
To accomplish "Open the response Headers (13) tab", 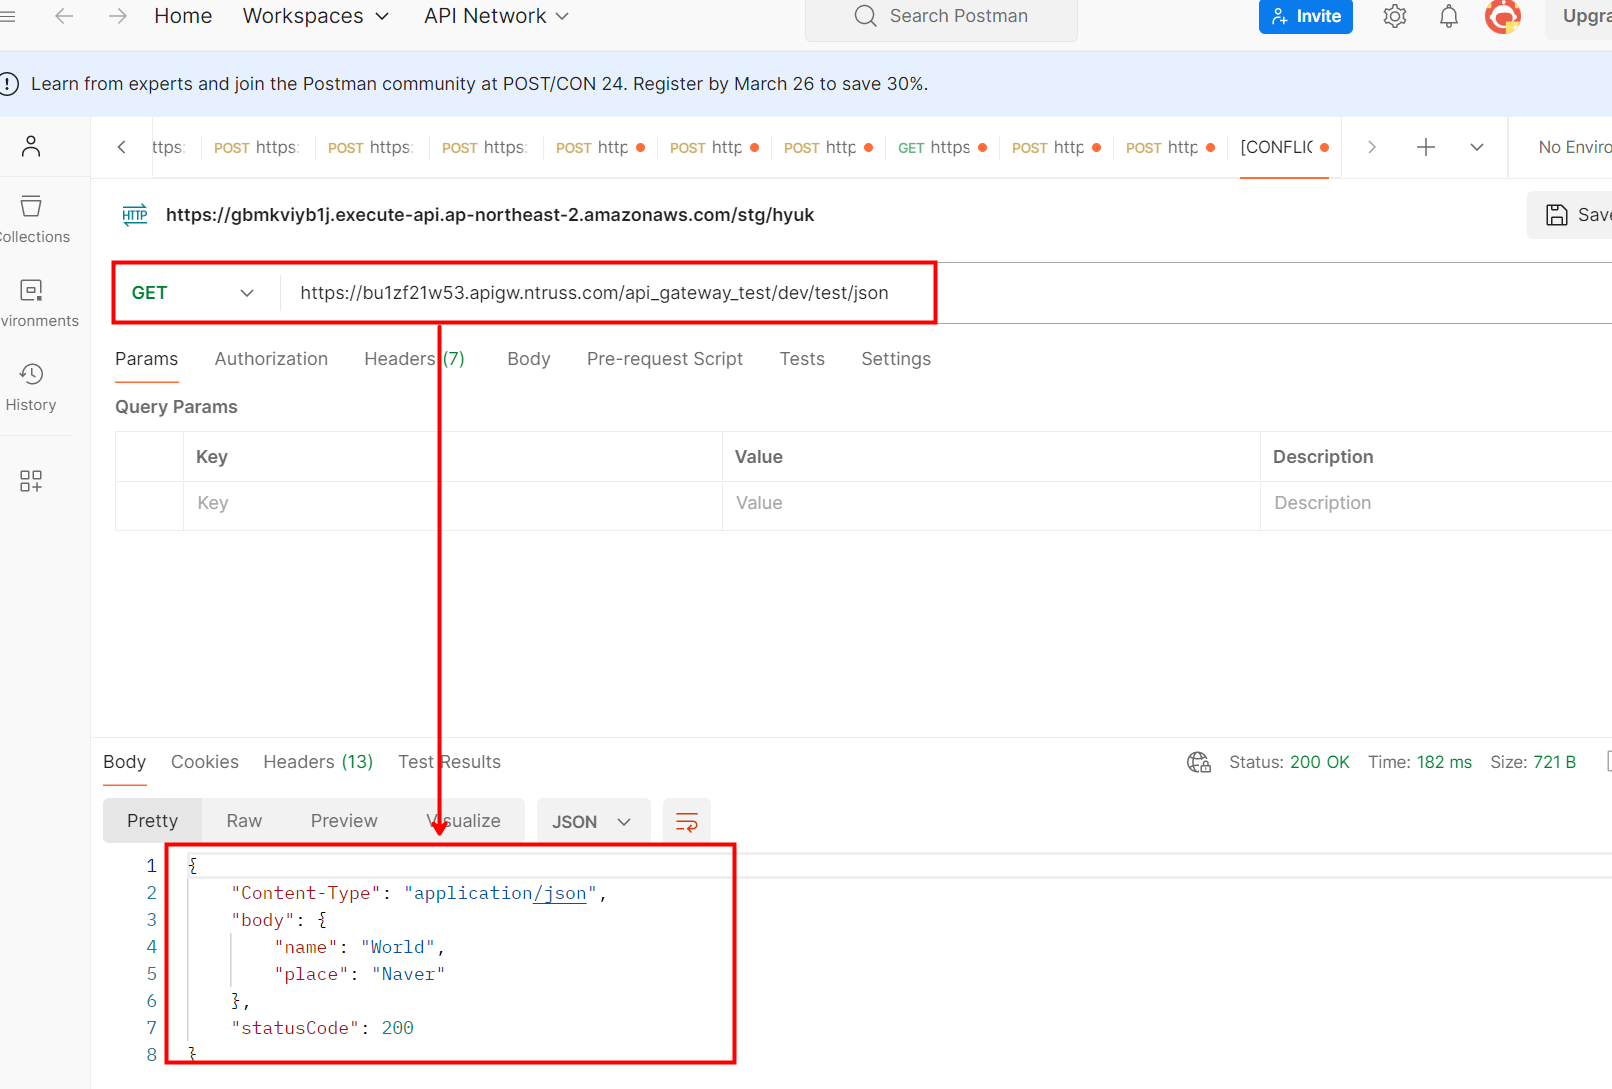I will point(318,762).
